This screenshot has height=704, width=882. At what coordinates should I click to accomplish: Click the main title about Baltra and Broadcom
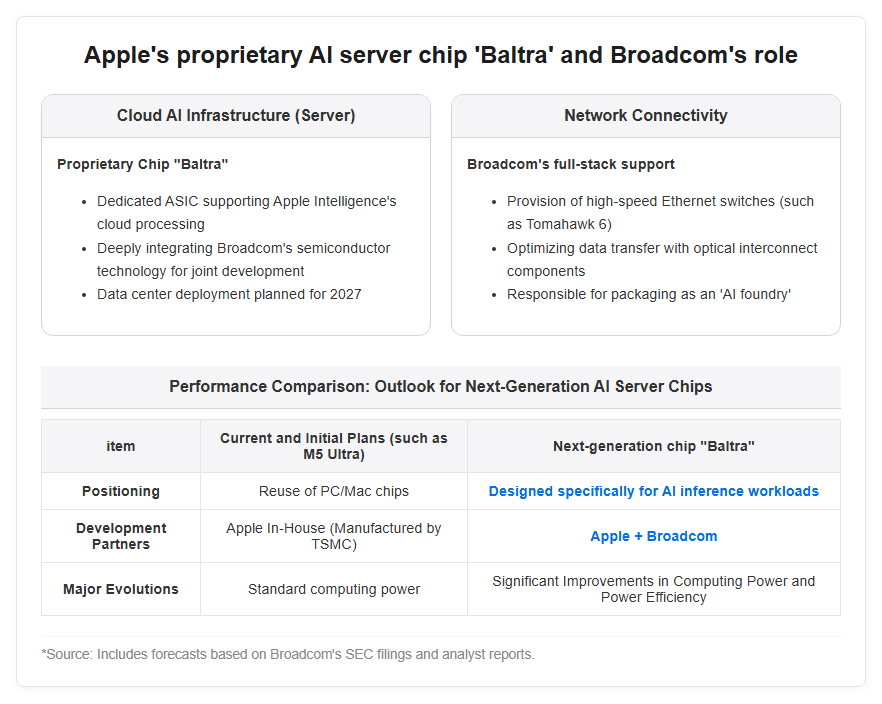click(x=440, y=55)
